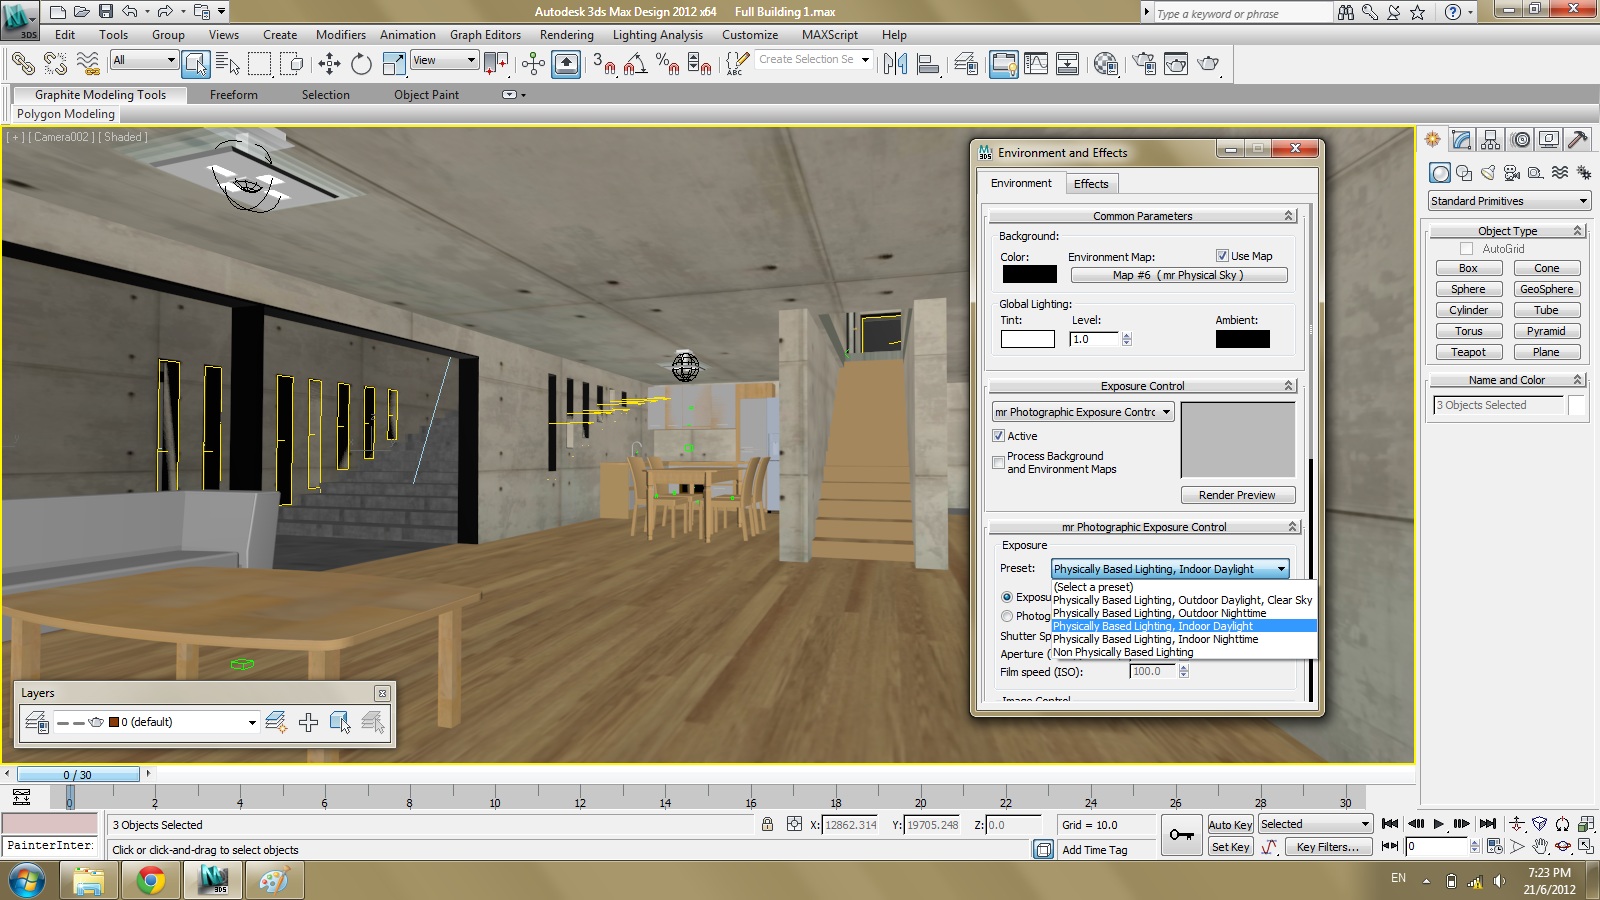This screenshot has width=1600, height=900.
Task: Switch Create panel to Cameras category
Action: coord(1512,173)
